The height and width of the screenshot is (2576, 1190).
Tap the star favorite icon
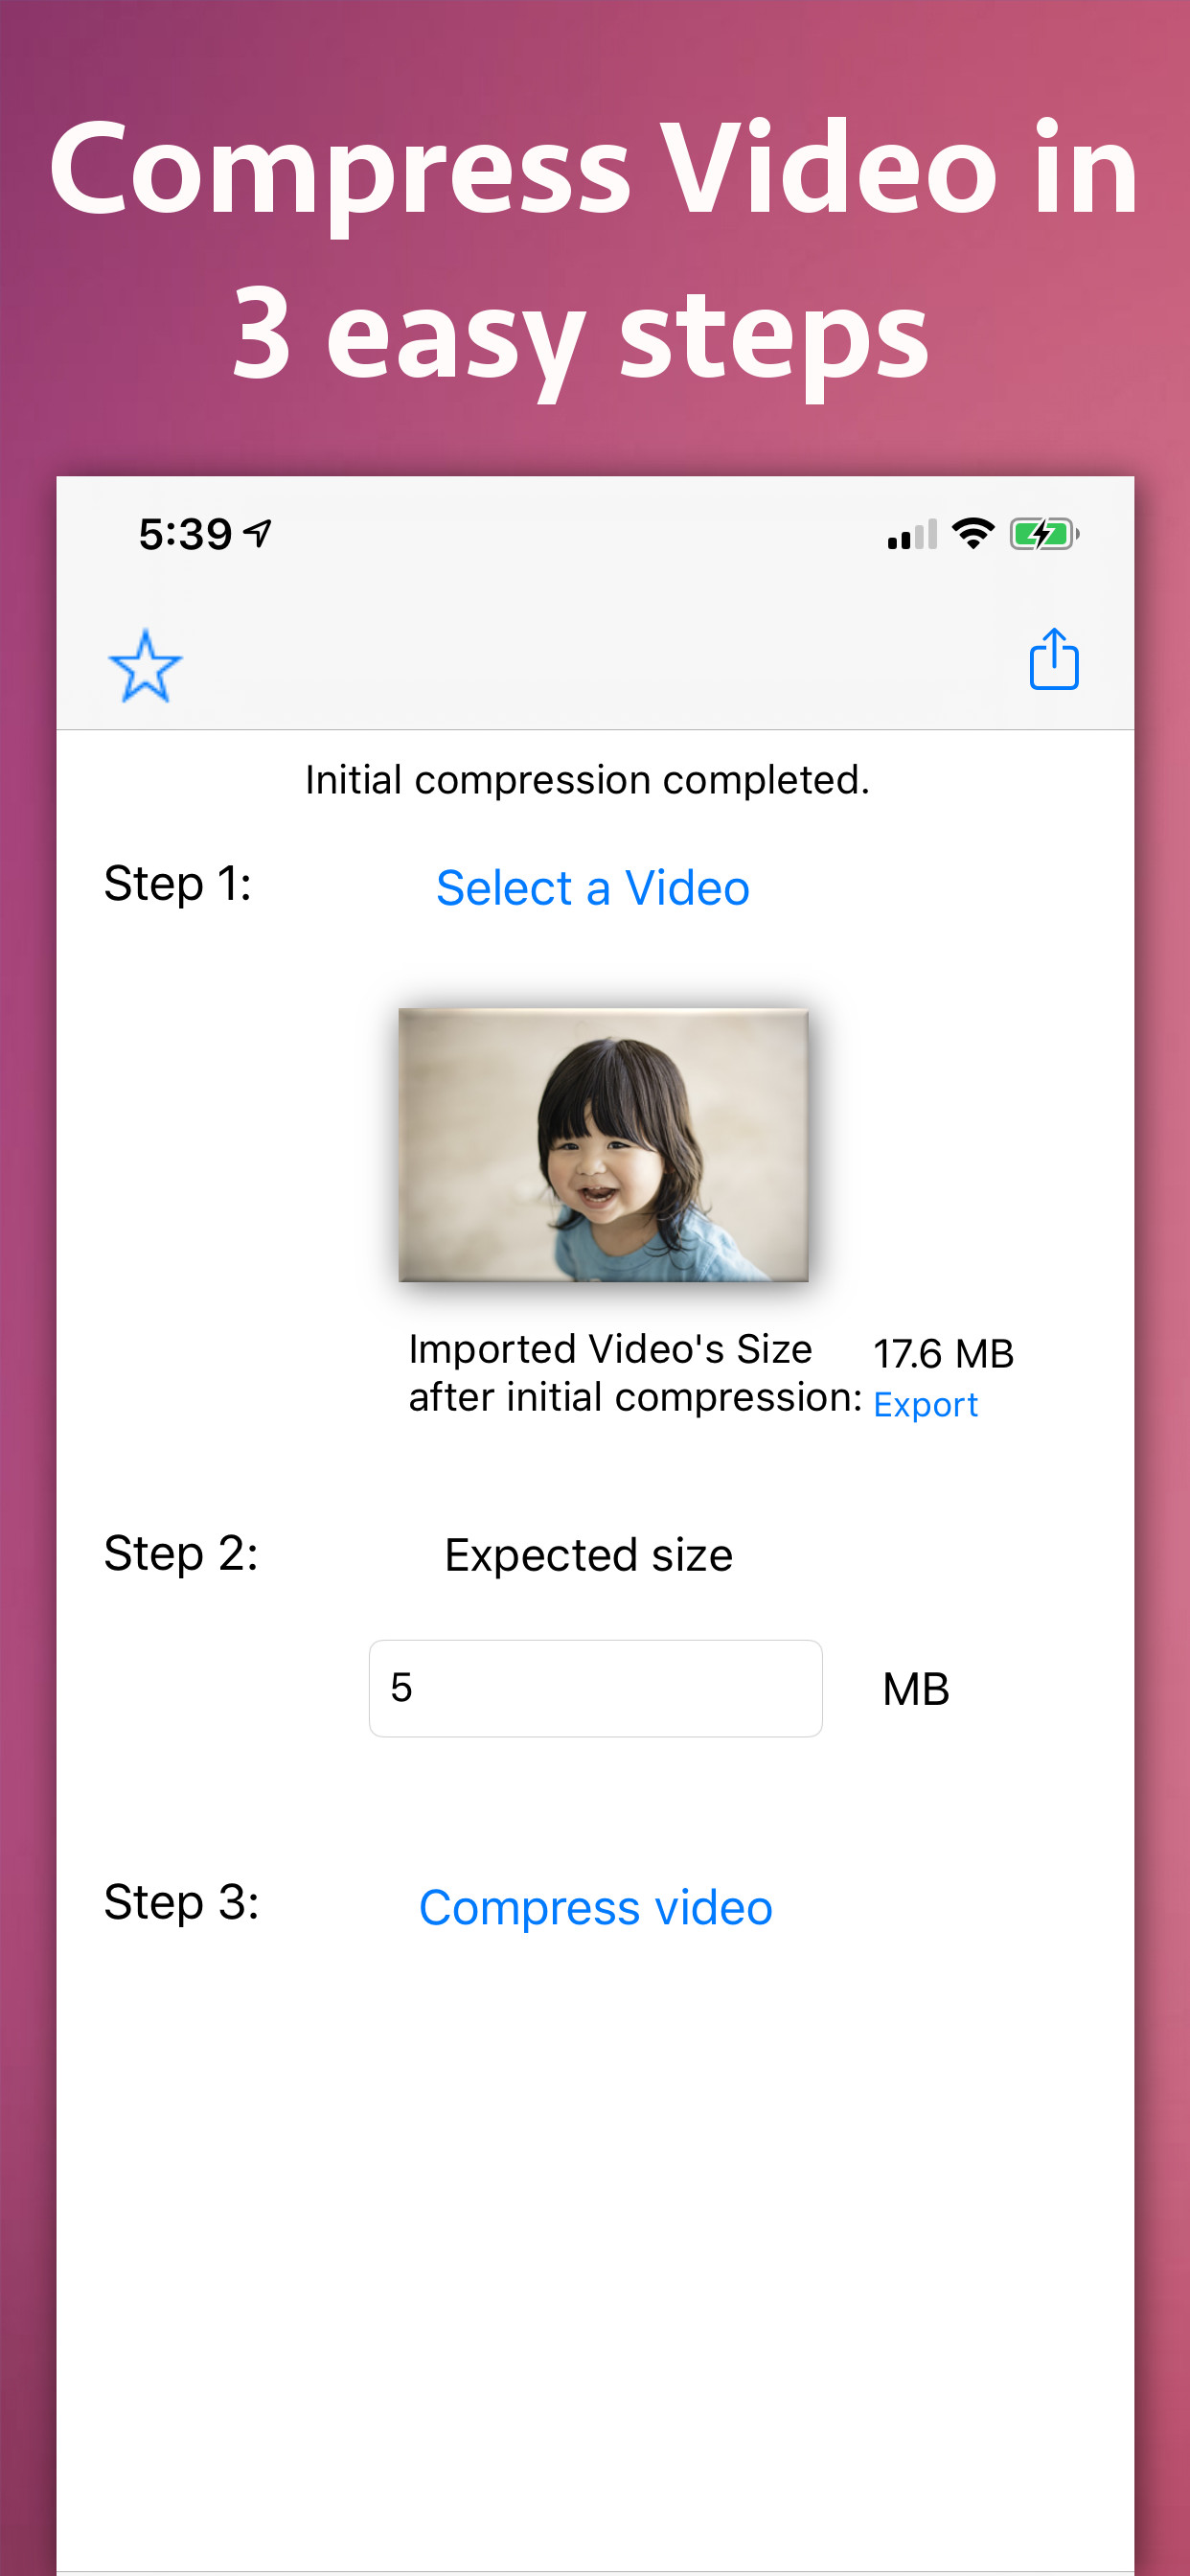[x=145, y=665]
